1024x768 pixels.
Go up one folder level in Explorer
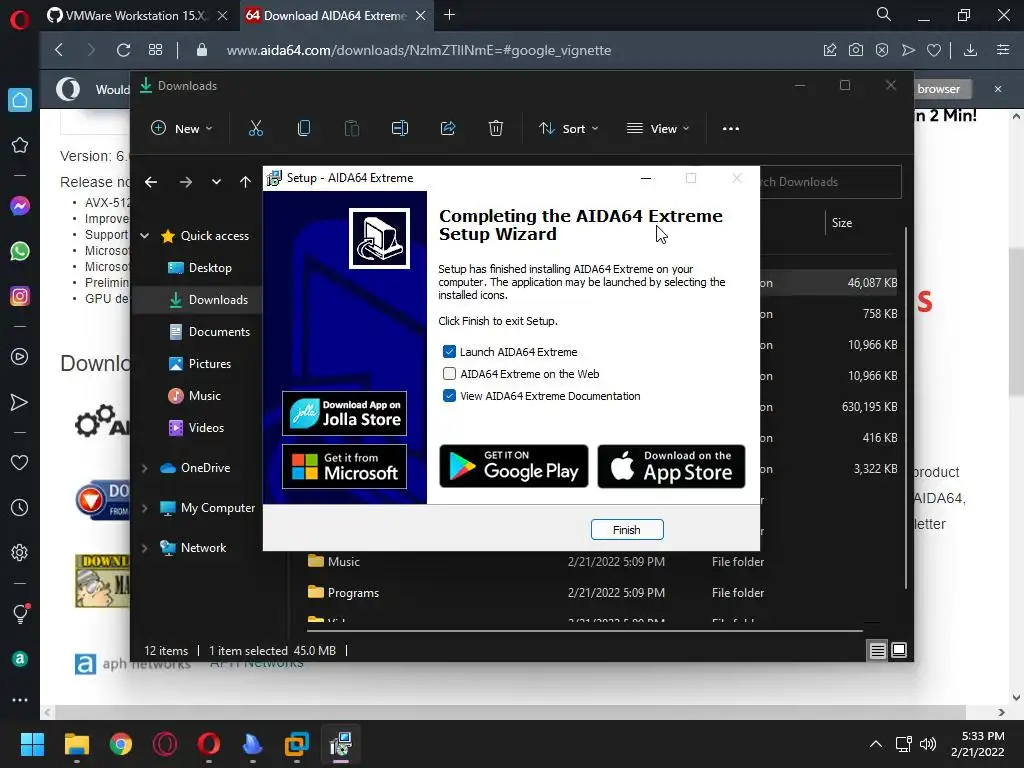245,182
